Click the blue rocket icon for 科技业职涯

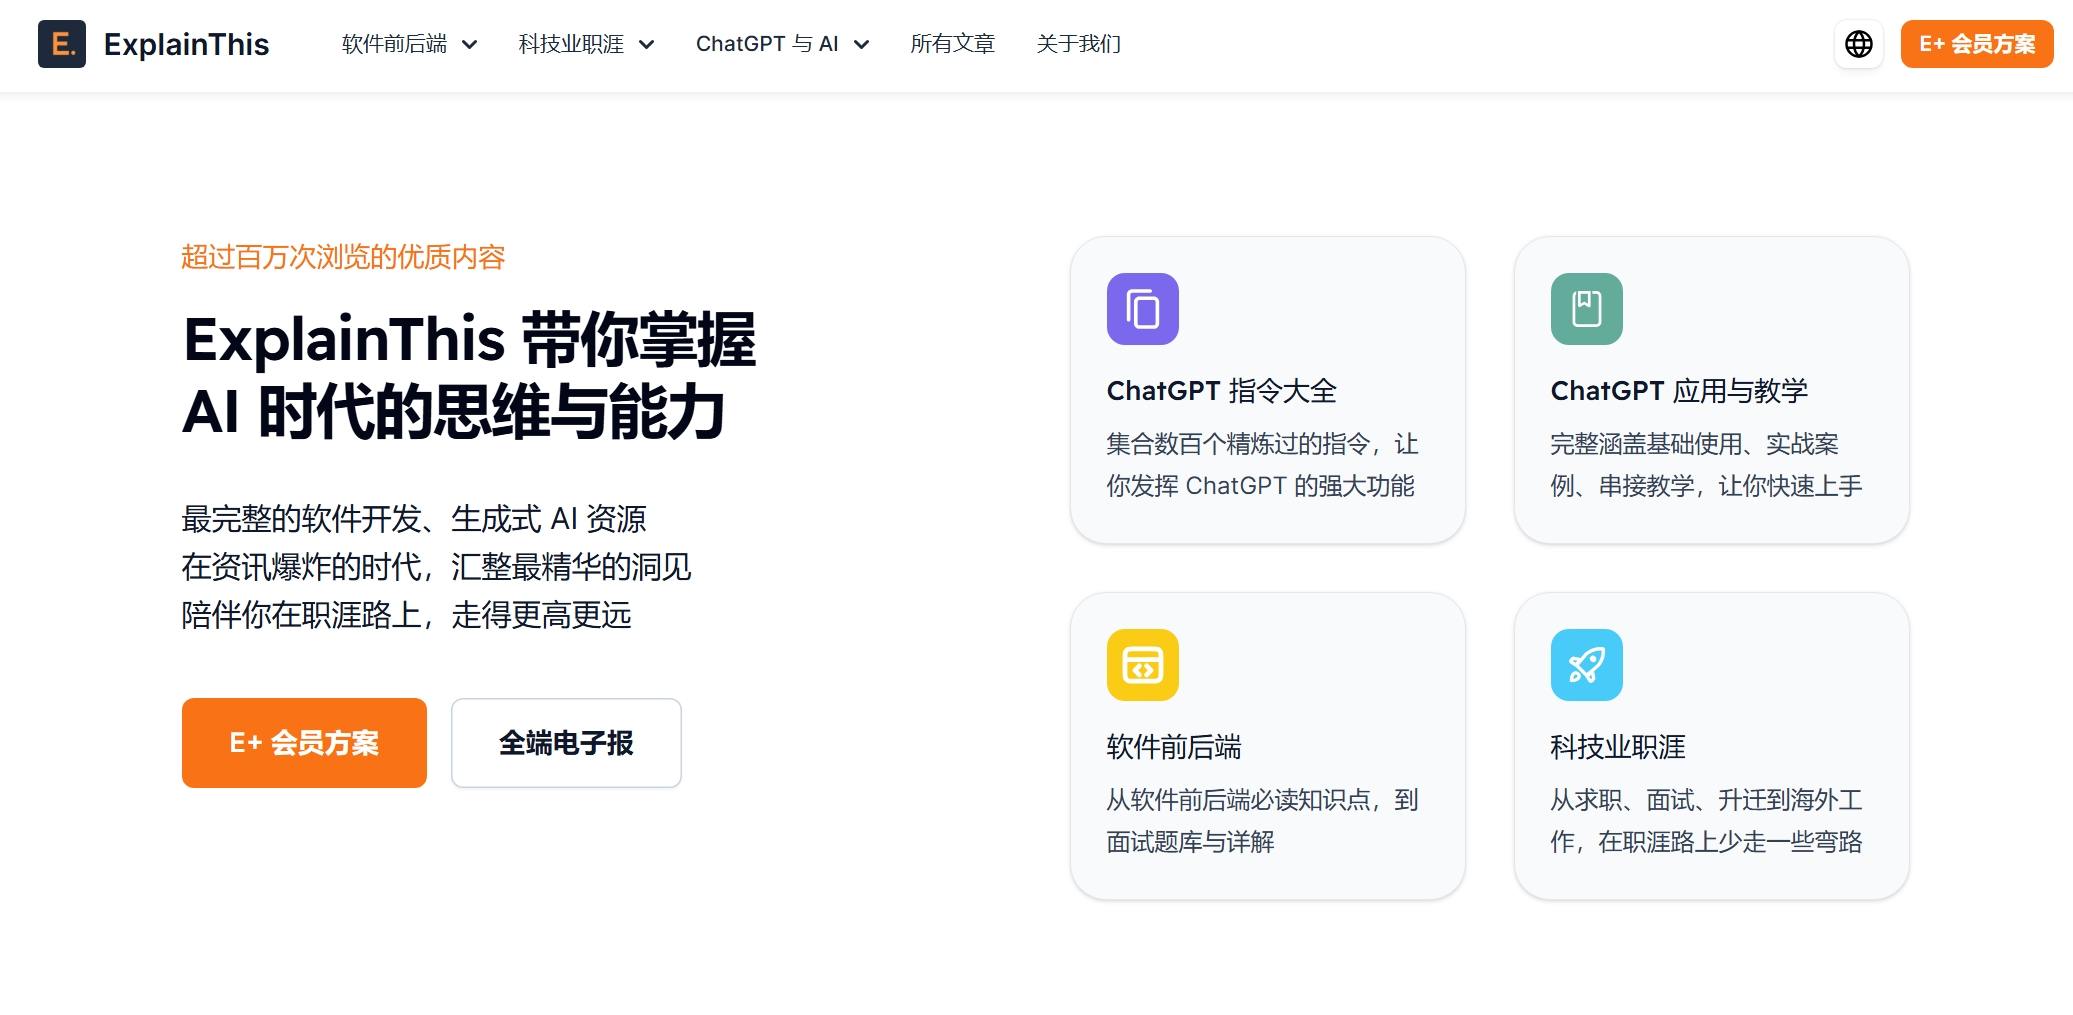point(1587,665)
